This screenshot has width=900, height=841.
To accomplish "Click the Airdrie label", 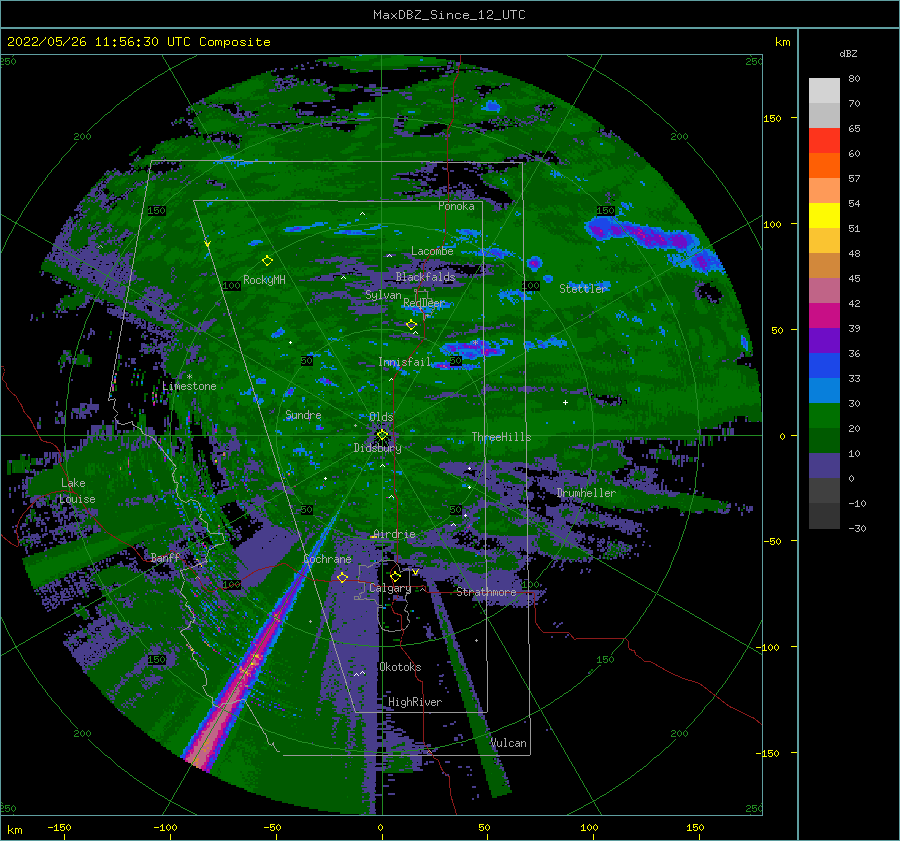I will point(394,534).
